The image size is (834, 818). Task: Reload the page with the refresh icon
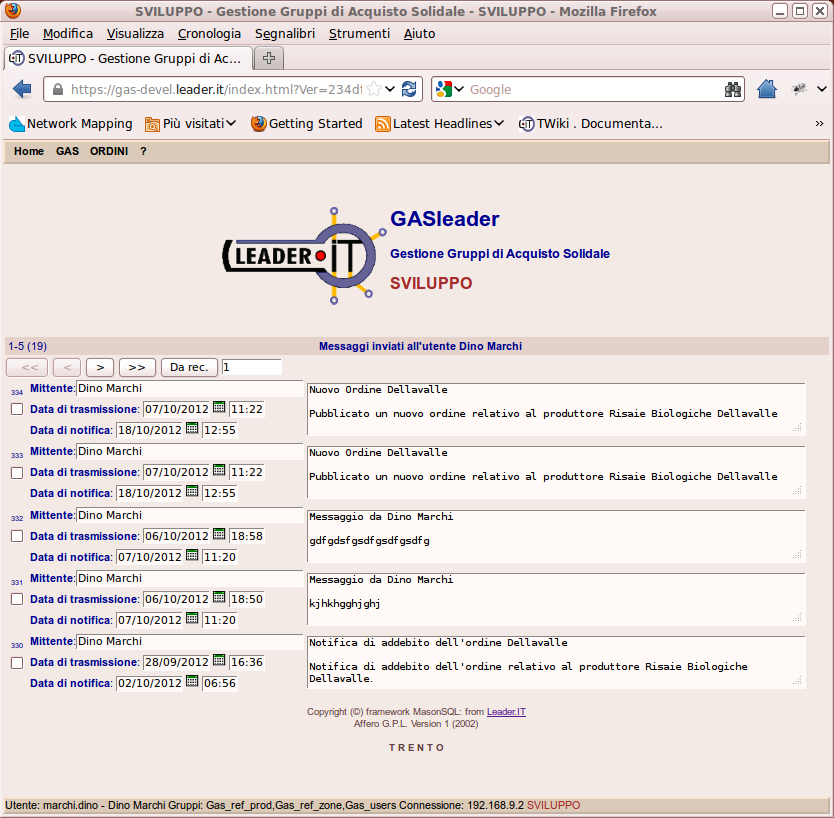click(409, 89)
